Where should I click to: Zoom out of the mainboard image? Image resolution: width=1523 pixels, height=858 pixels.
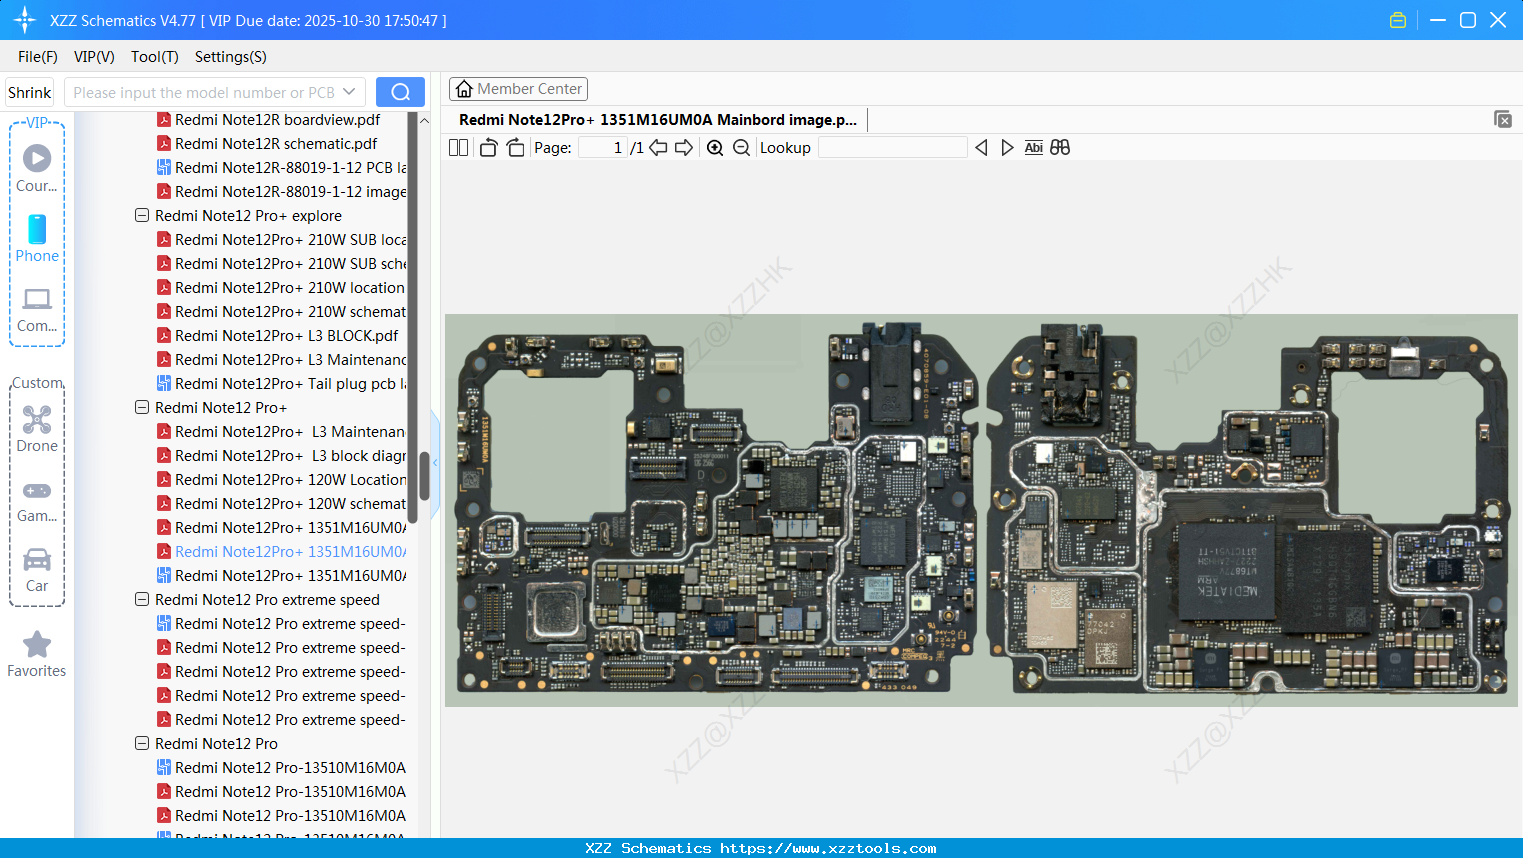(x=741, y=147)
